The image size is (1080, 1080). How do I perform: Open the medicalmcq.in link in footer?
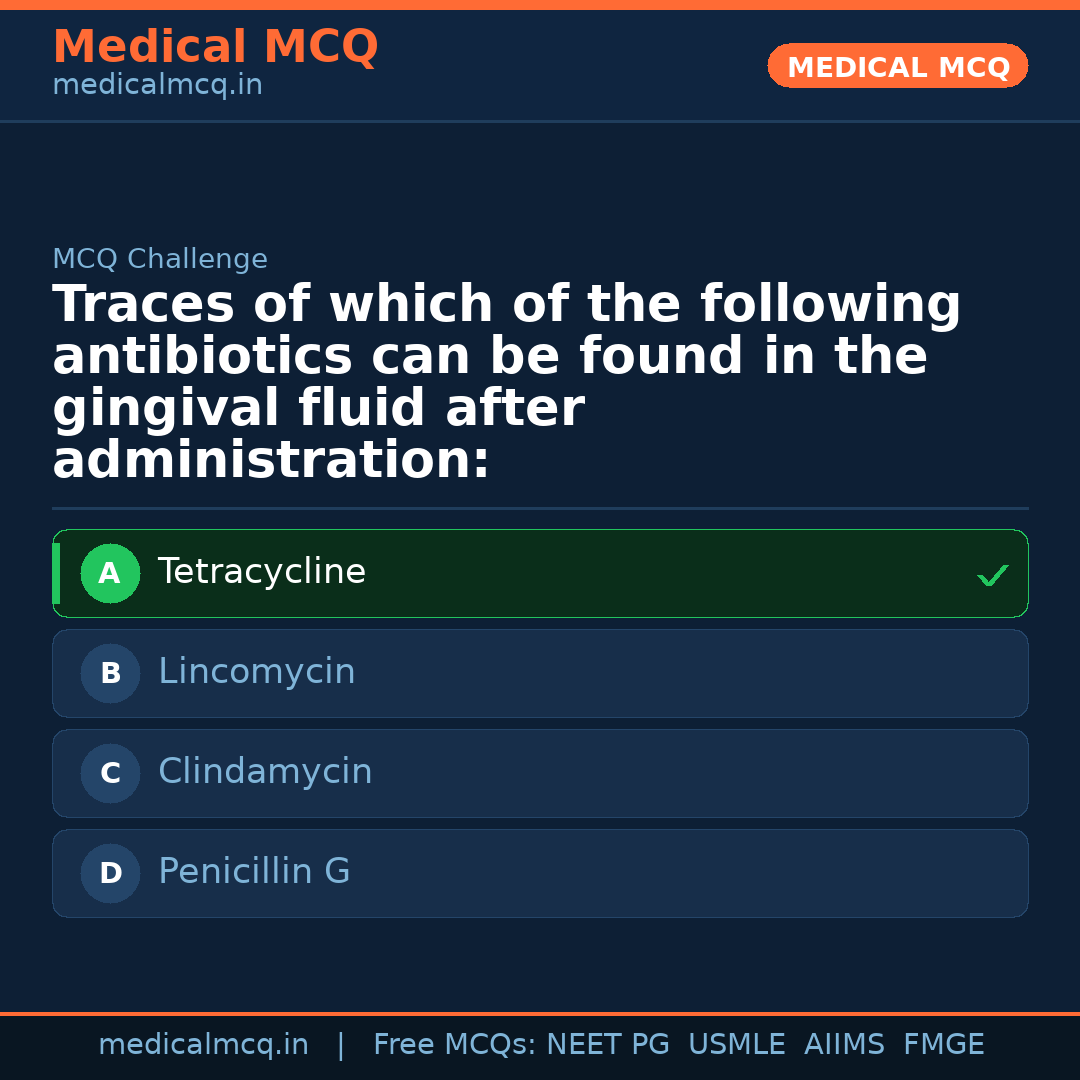pyautogui.click(x=203, y=1045)
